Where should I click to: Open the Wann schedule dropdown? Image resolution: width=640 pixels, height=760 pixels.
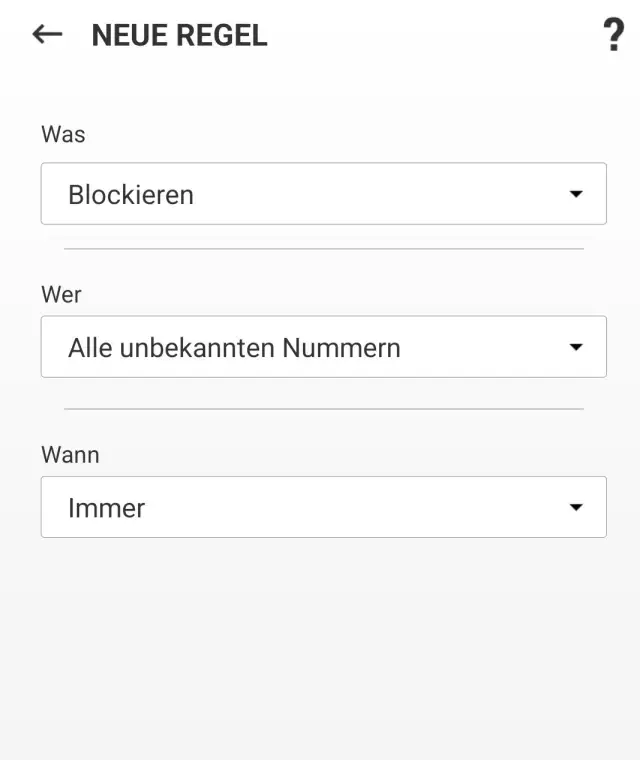coord(323,507)
